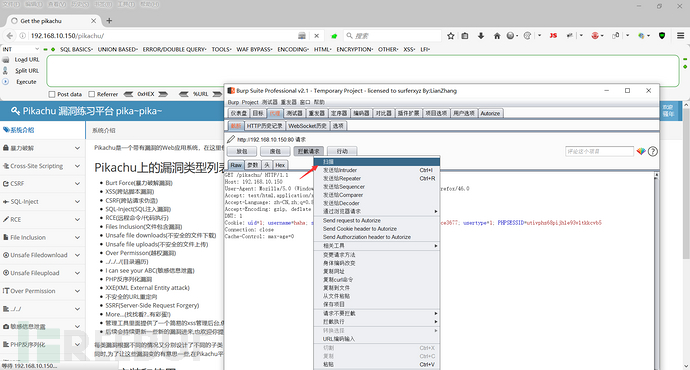The height and width of the screenshot is (370, 690).
Task: Click the pencil edit icon in Burp intercept
Action: tap(231, 139)
